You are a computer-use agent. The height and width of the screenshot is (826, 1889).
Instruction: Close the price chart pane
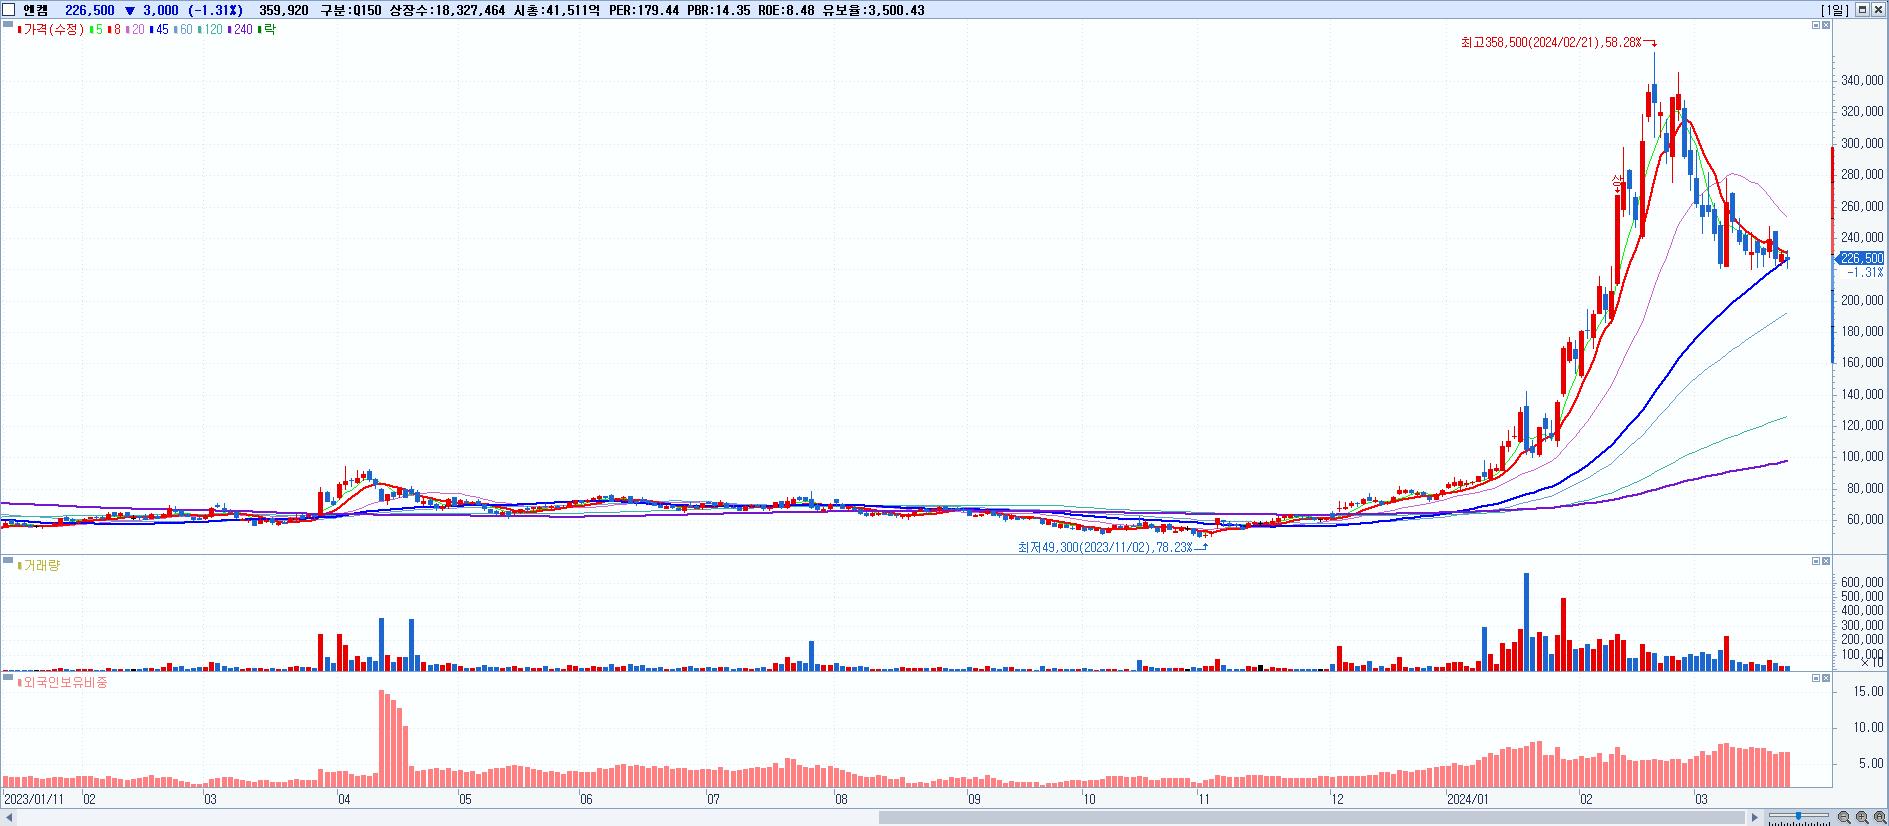pos(1826,25)
